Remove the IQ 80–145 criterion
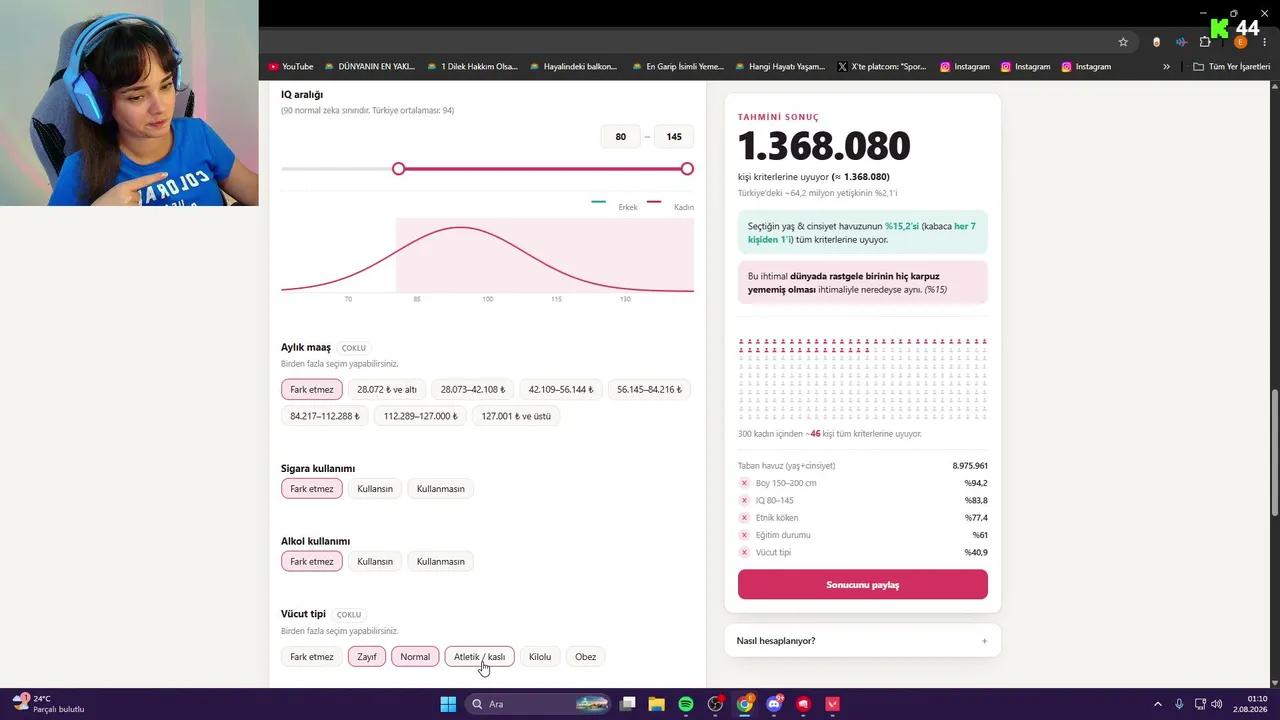The image size is (1280, 720). 744,500
